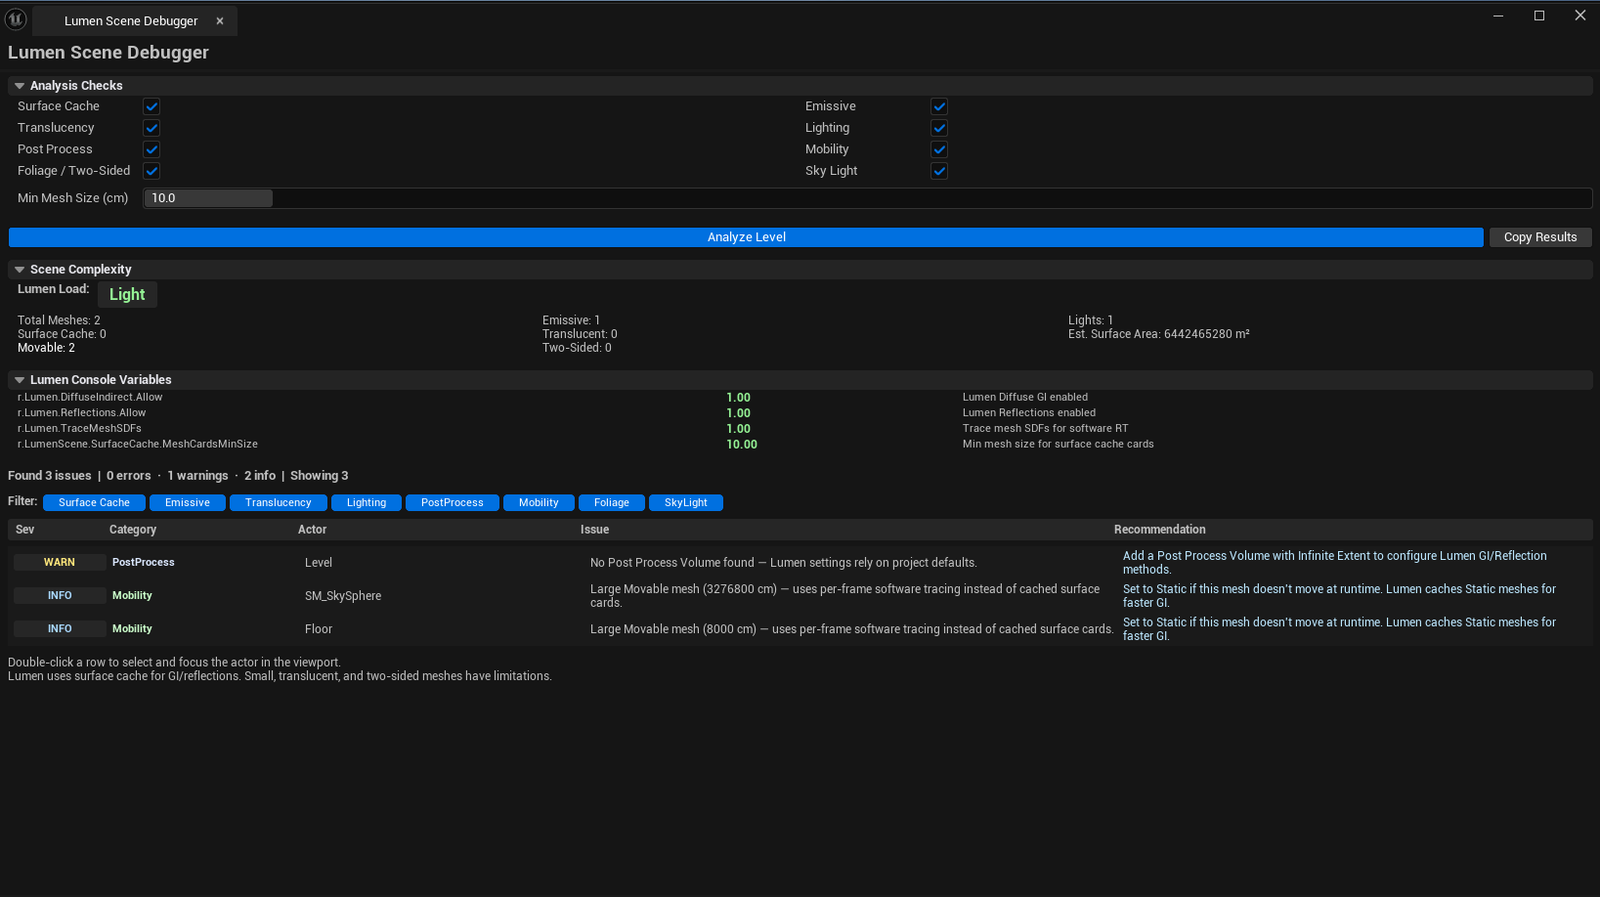Viewport: 1600px width, 897px height.
Task: Toggle the Mobility filter chip
Action: pyautogui.click(x=539, y=503)
